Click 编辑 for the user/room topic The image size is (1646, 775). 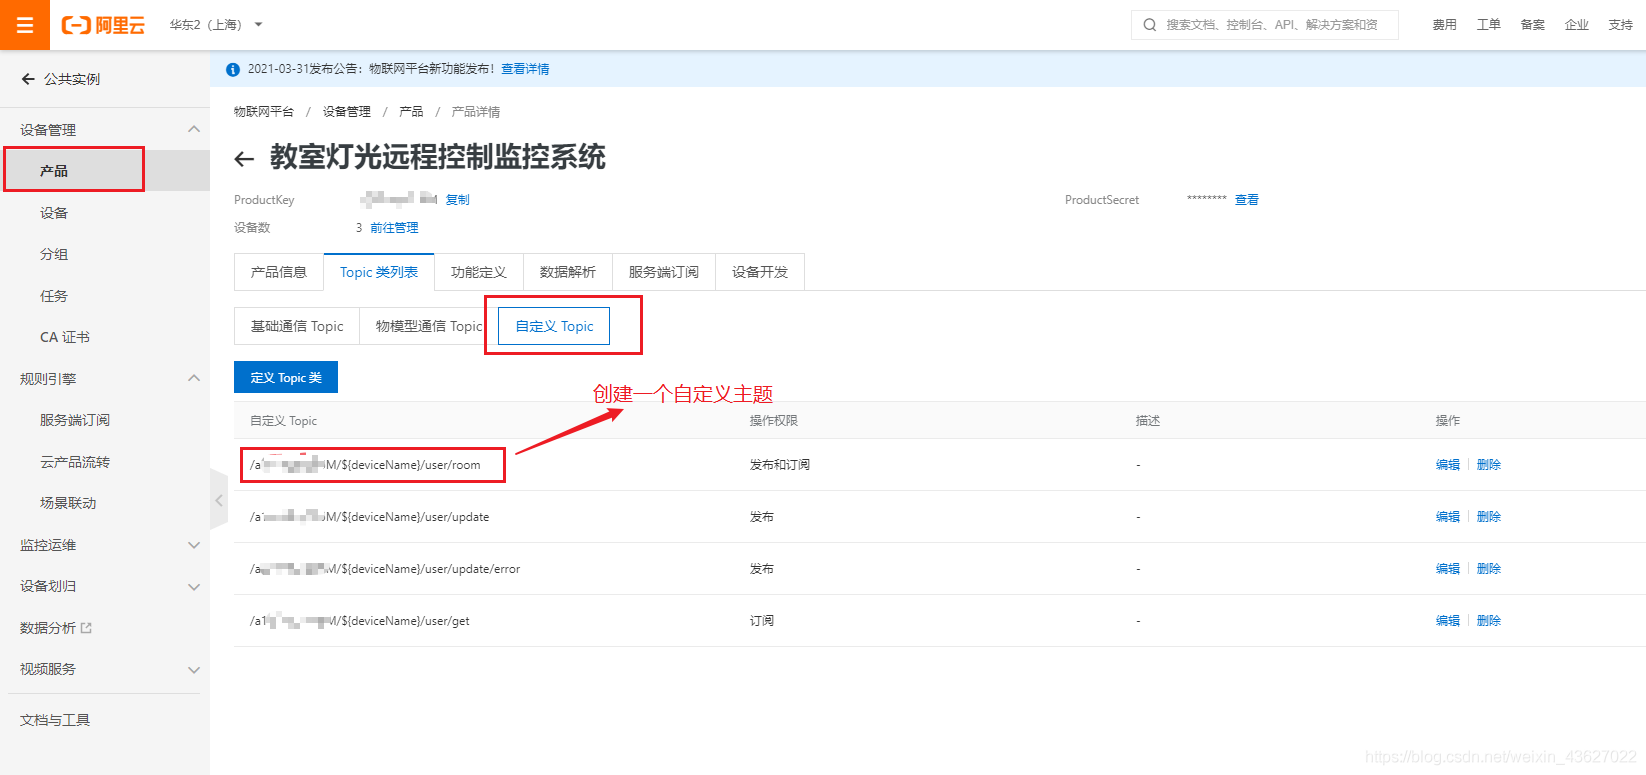click(x=1447, y=465)
